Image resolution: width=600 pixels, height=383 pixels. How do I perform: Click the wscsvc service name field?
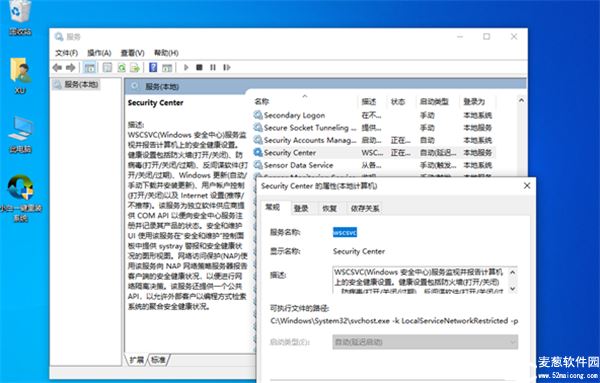pos(345,232)
